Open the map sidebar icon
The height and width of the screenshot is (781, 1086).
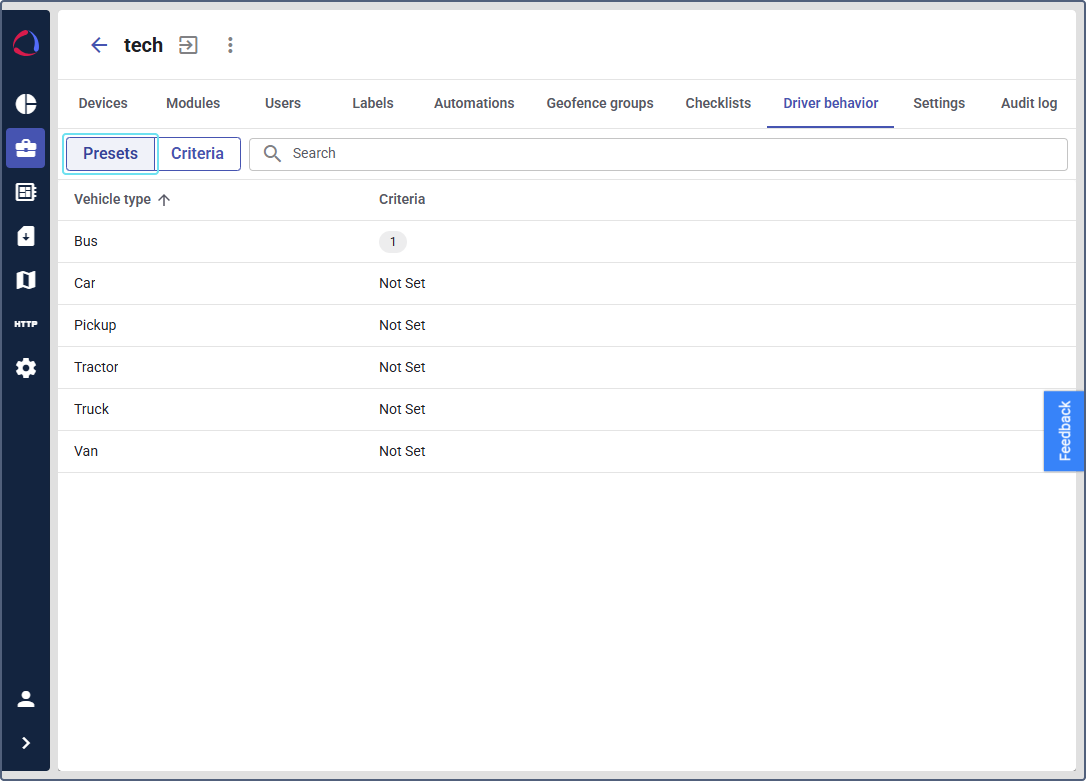pos(26,280)
